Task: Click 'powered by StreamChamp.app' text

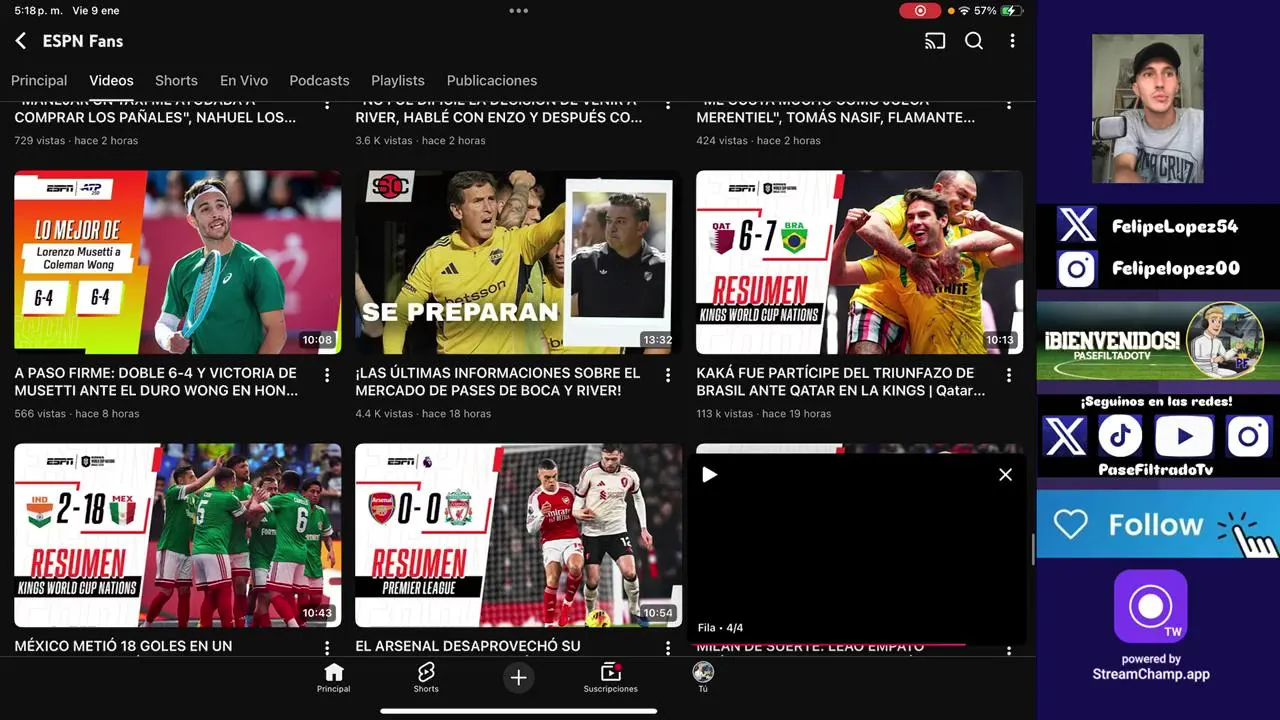Action: pos(1151,667)
